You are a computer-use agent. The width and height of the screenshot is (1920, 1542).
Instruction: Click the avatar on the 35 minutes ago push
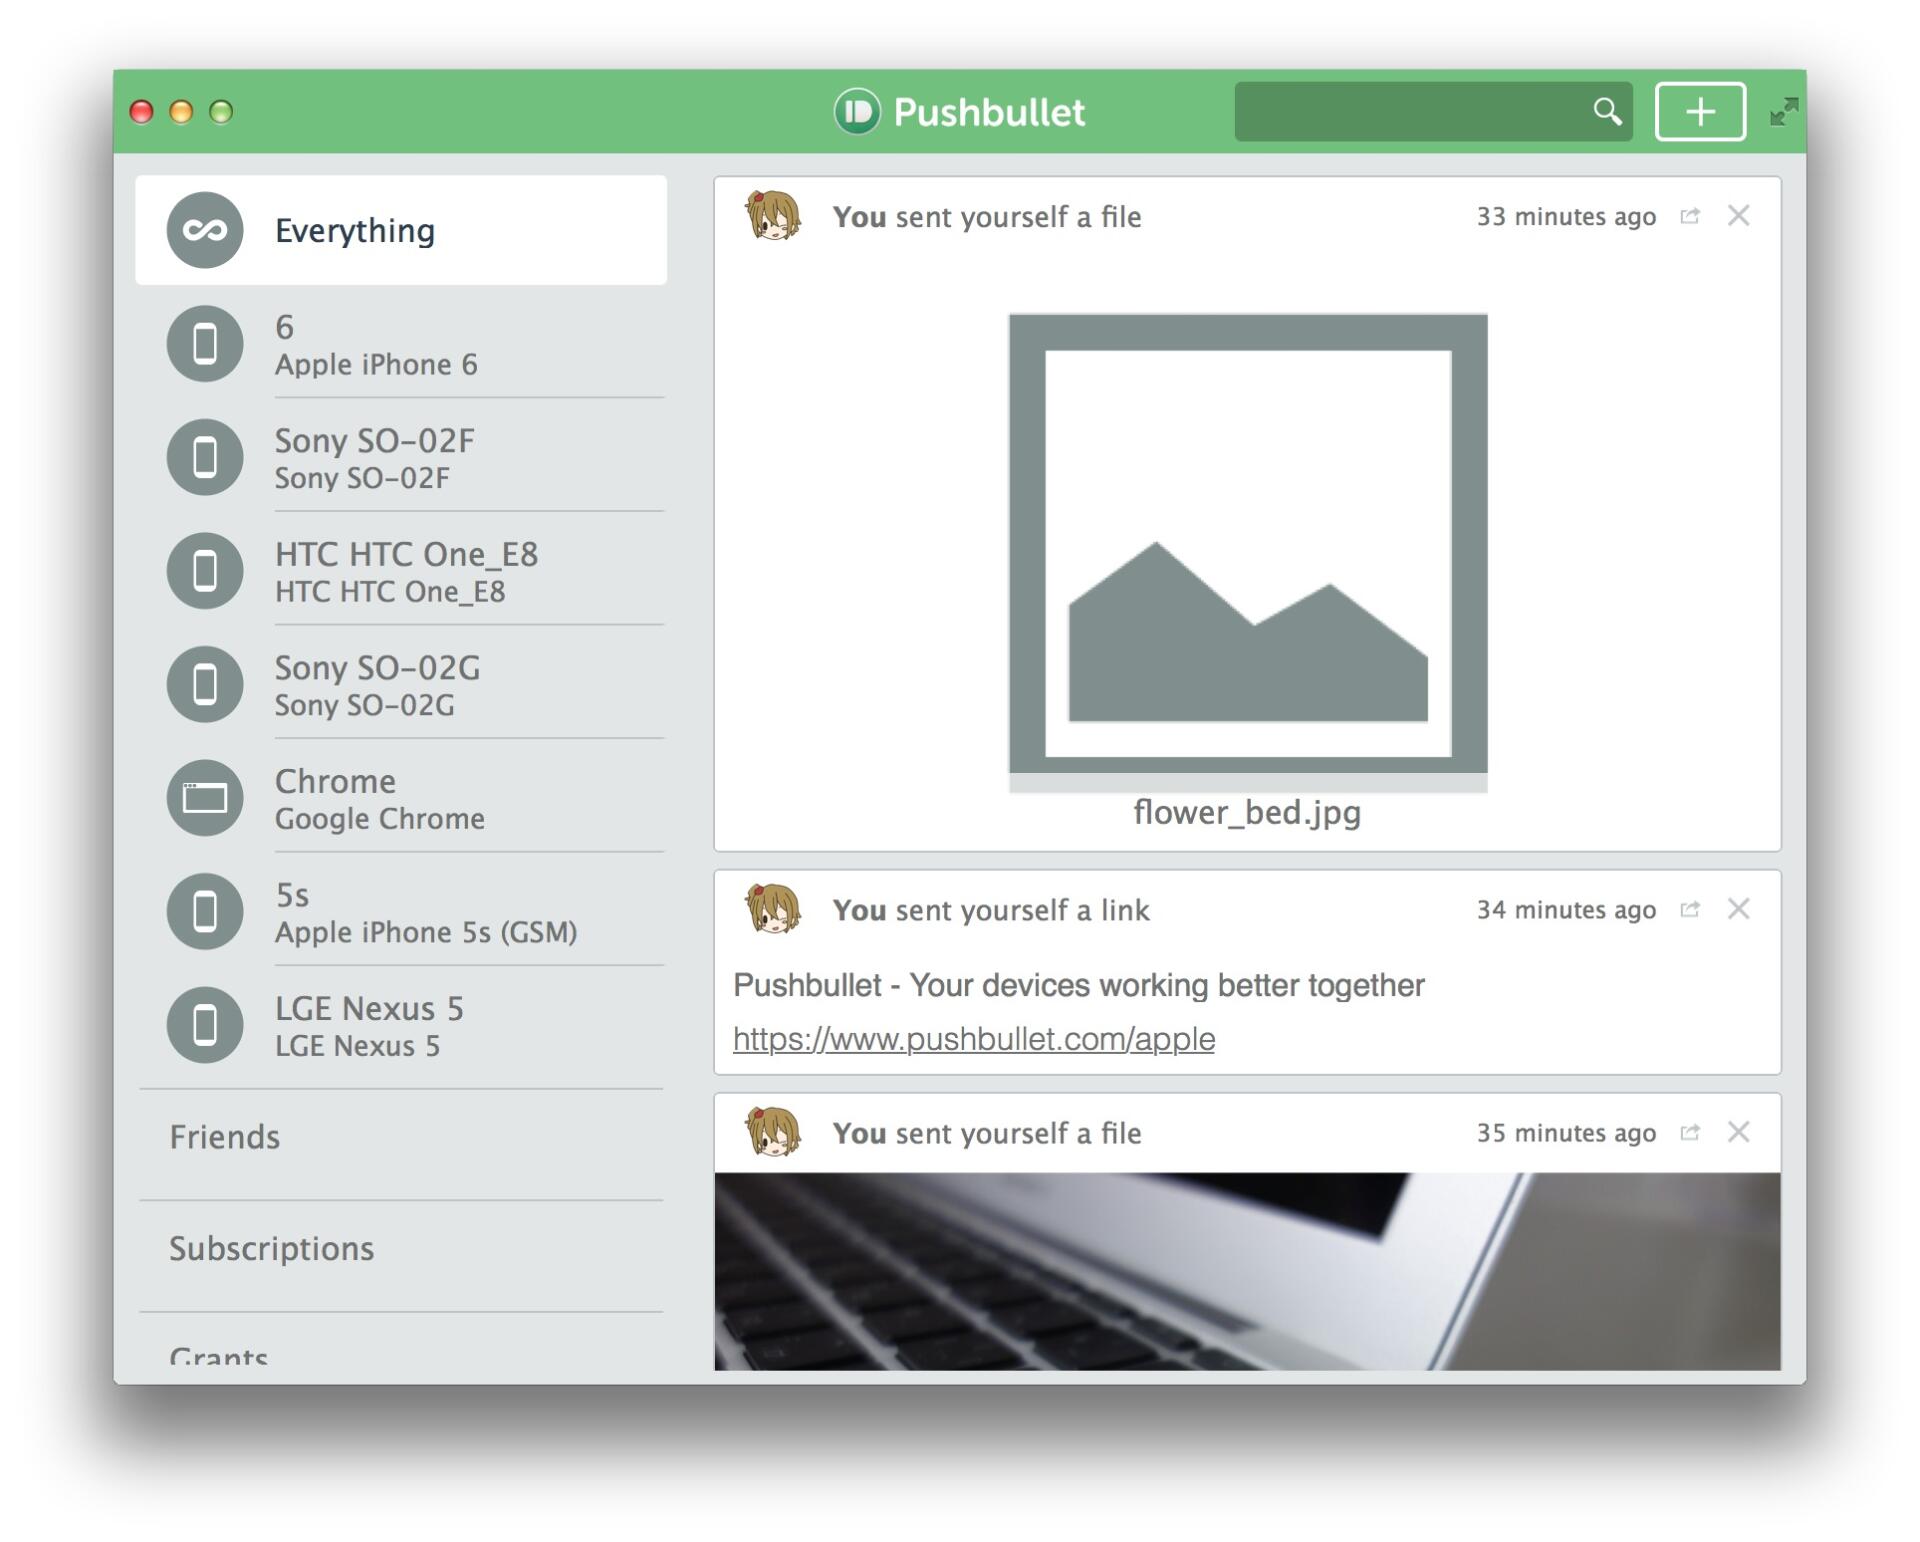[x=773, y=1131]
